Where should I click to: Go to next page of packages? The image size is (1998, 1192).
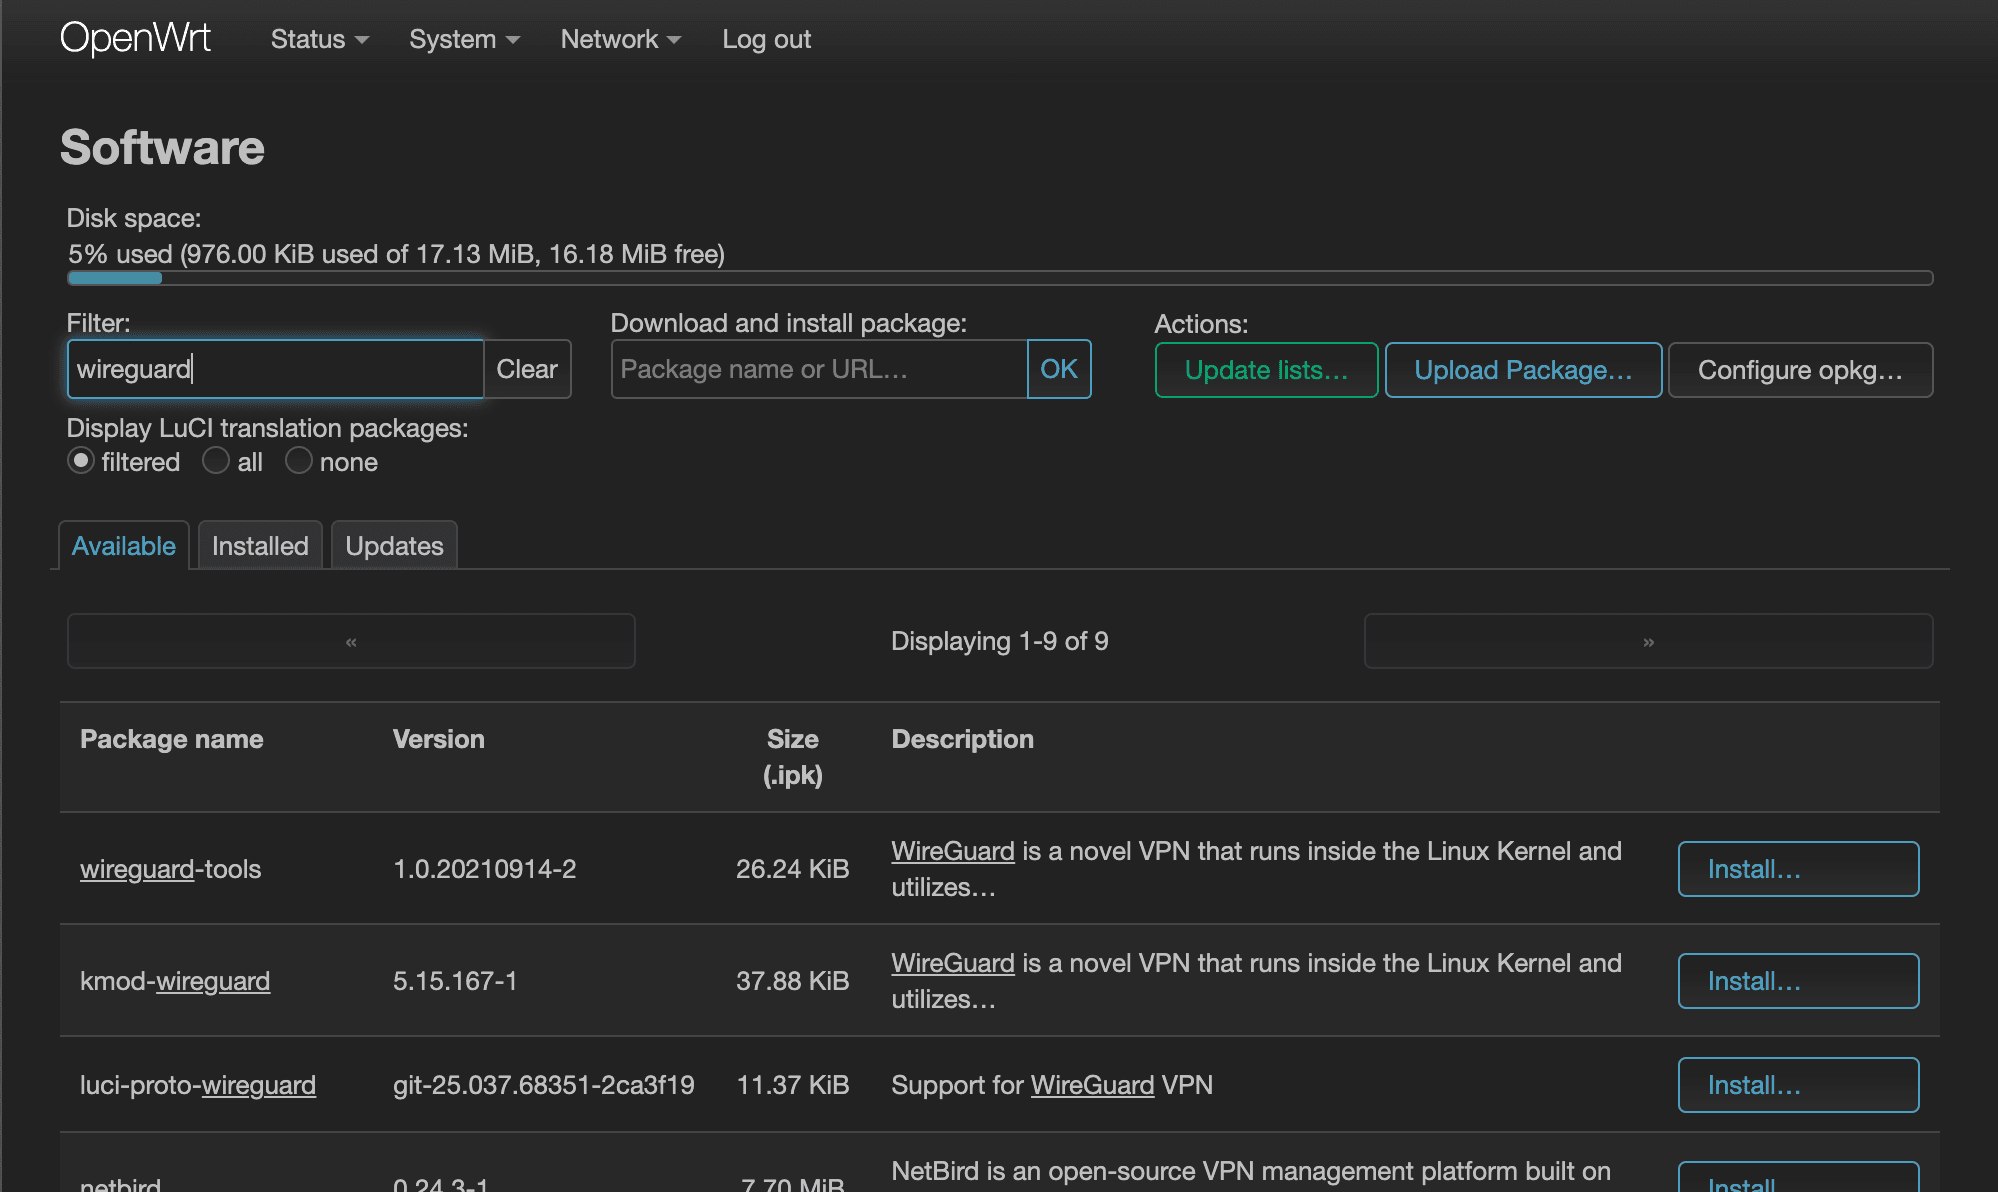click(1648, 641)
